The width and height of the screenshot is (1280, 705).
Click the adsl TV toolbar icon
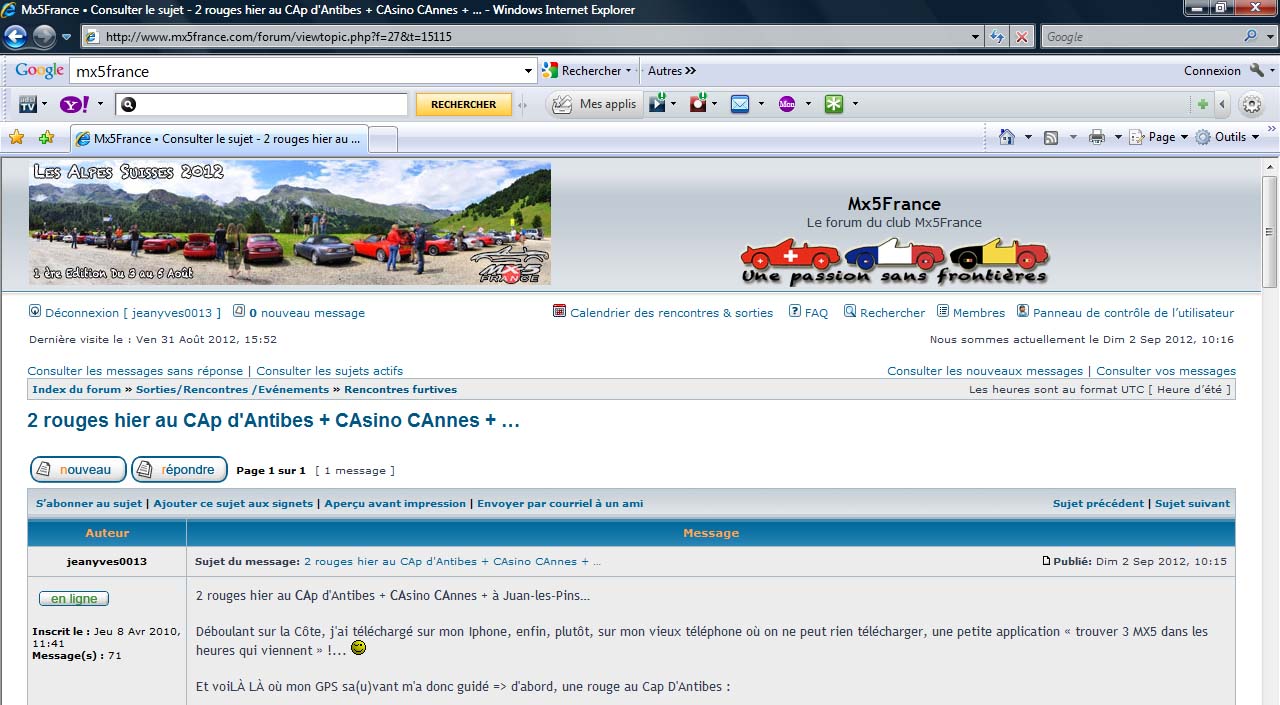[x=28, y=104]
